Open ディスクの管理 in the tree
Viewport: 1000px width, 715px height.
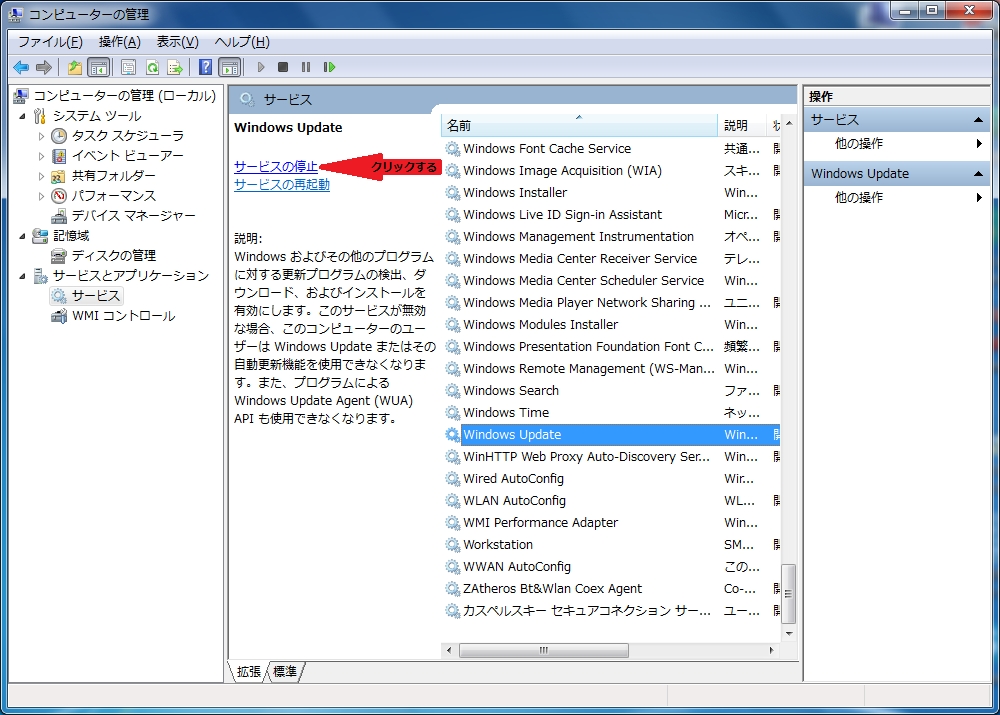tap(114, 256)
